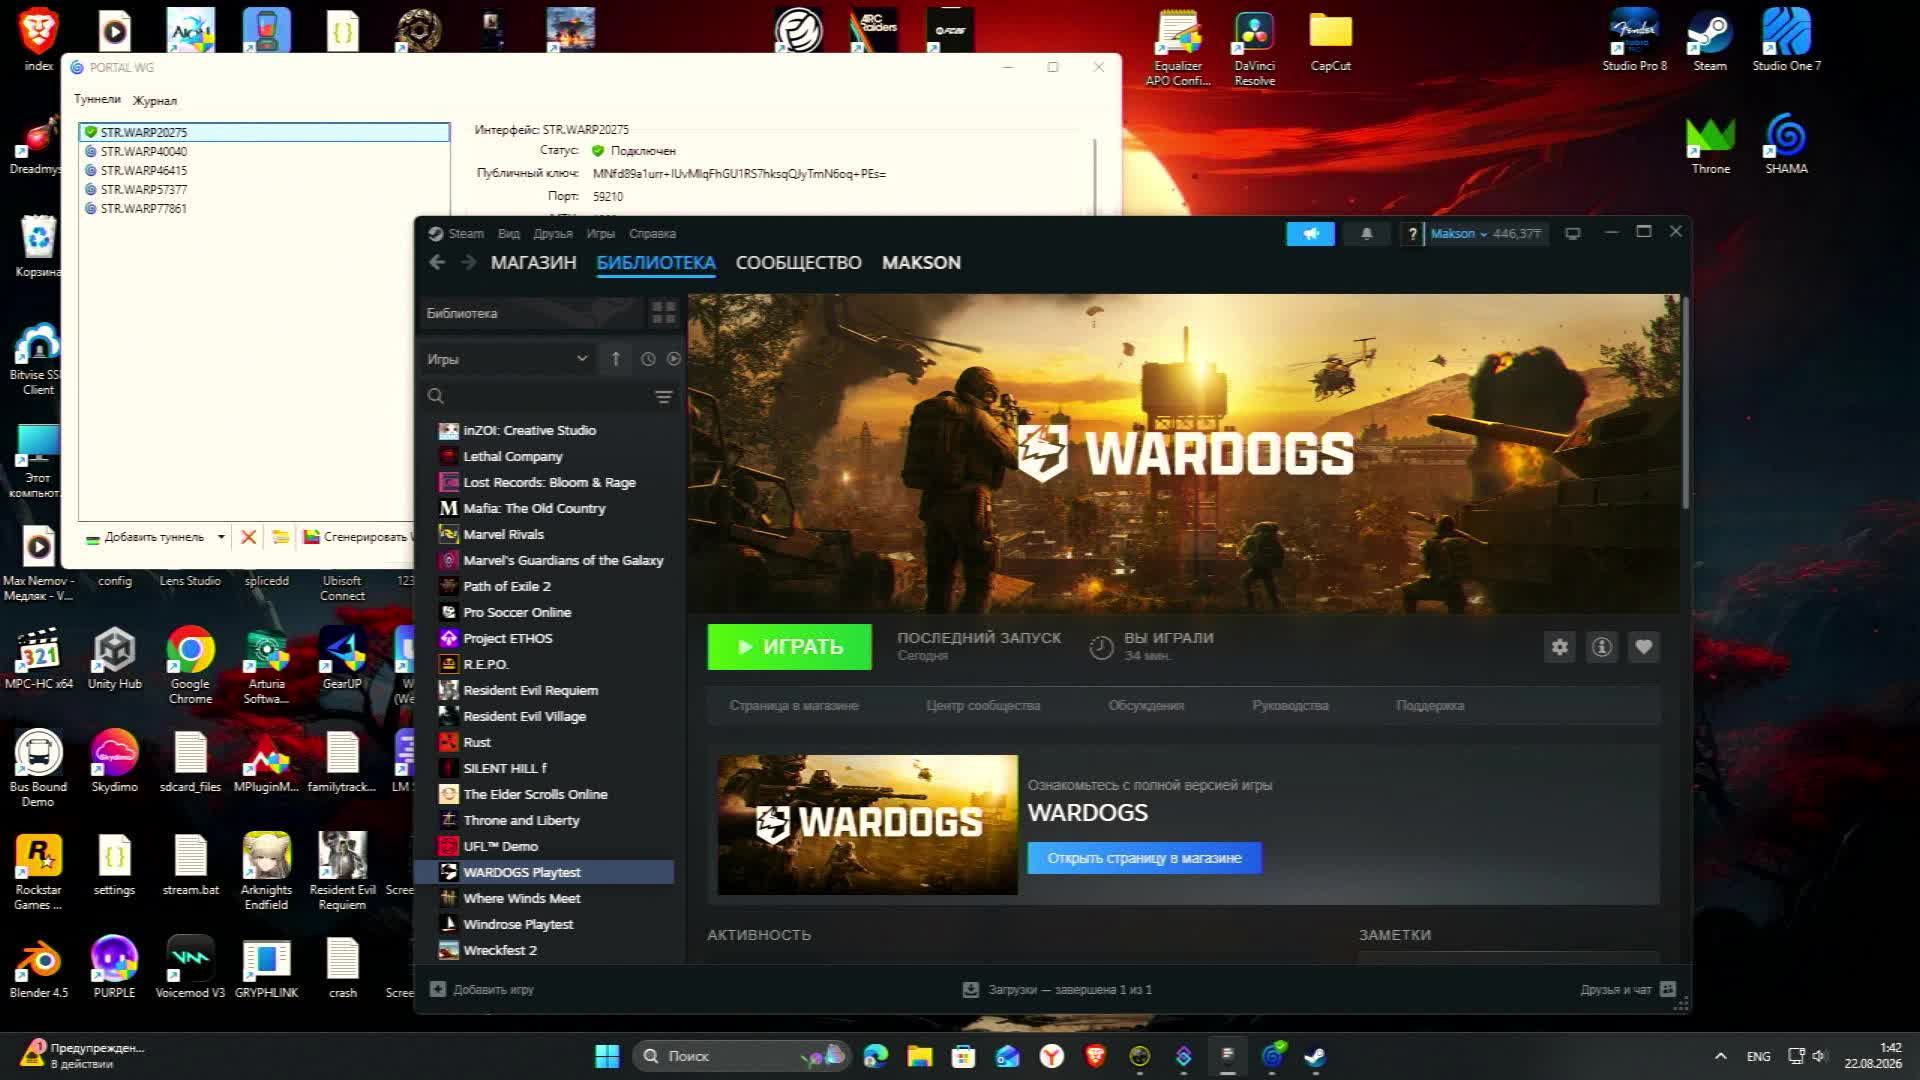
Task: Expand the Игры library filter dropdown
Action: [508, 359]
